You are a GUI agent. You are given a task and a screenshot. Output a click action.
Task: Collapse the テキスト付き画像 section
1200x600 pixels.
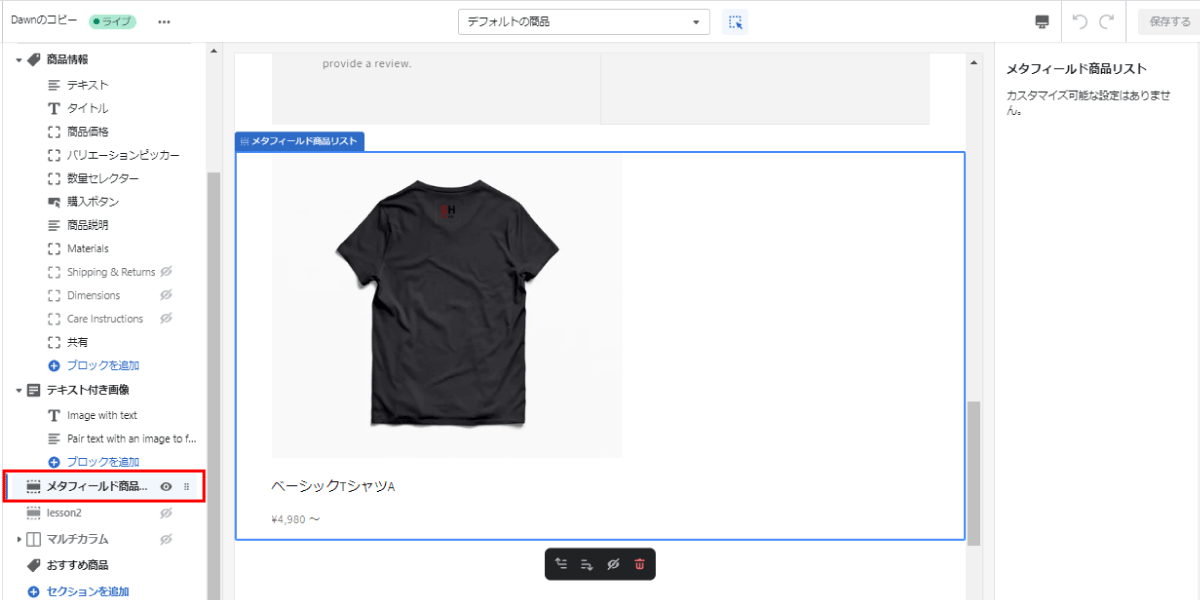tap(18, 390)
